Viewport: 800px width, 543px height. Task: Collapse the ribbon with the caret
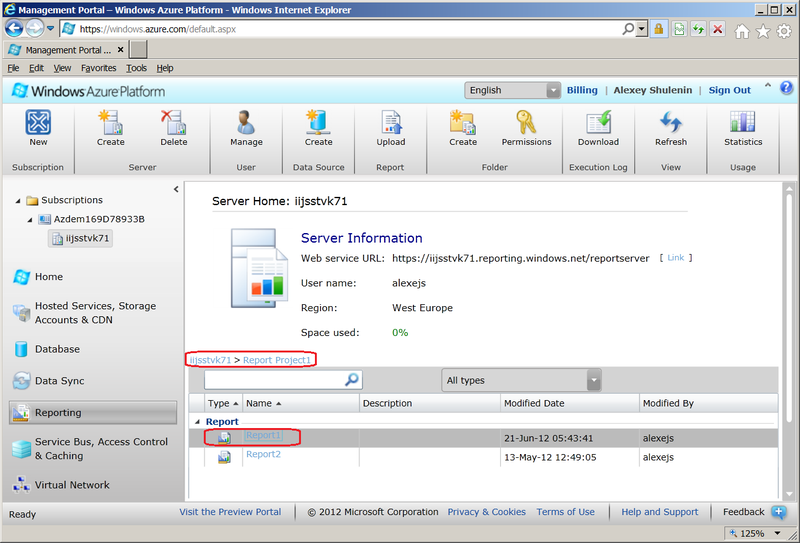point(767,86)
